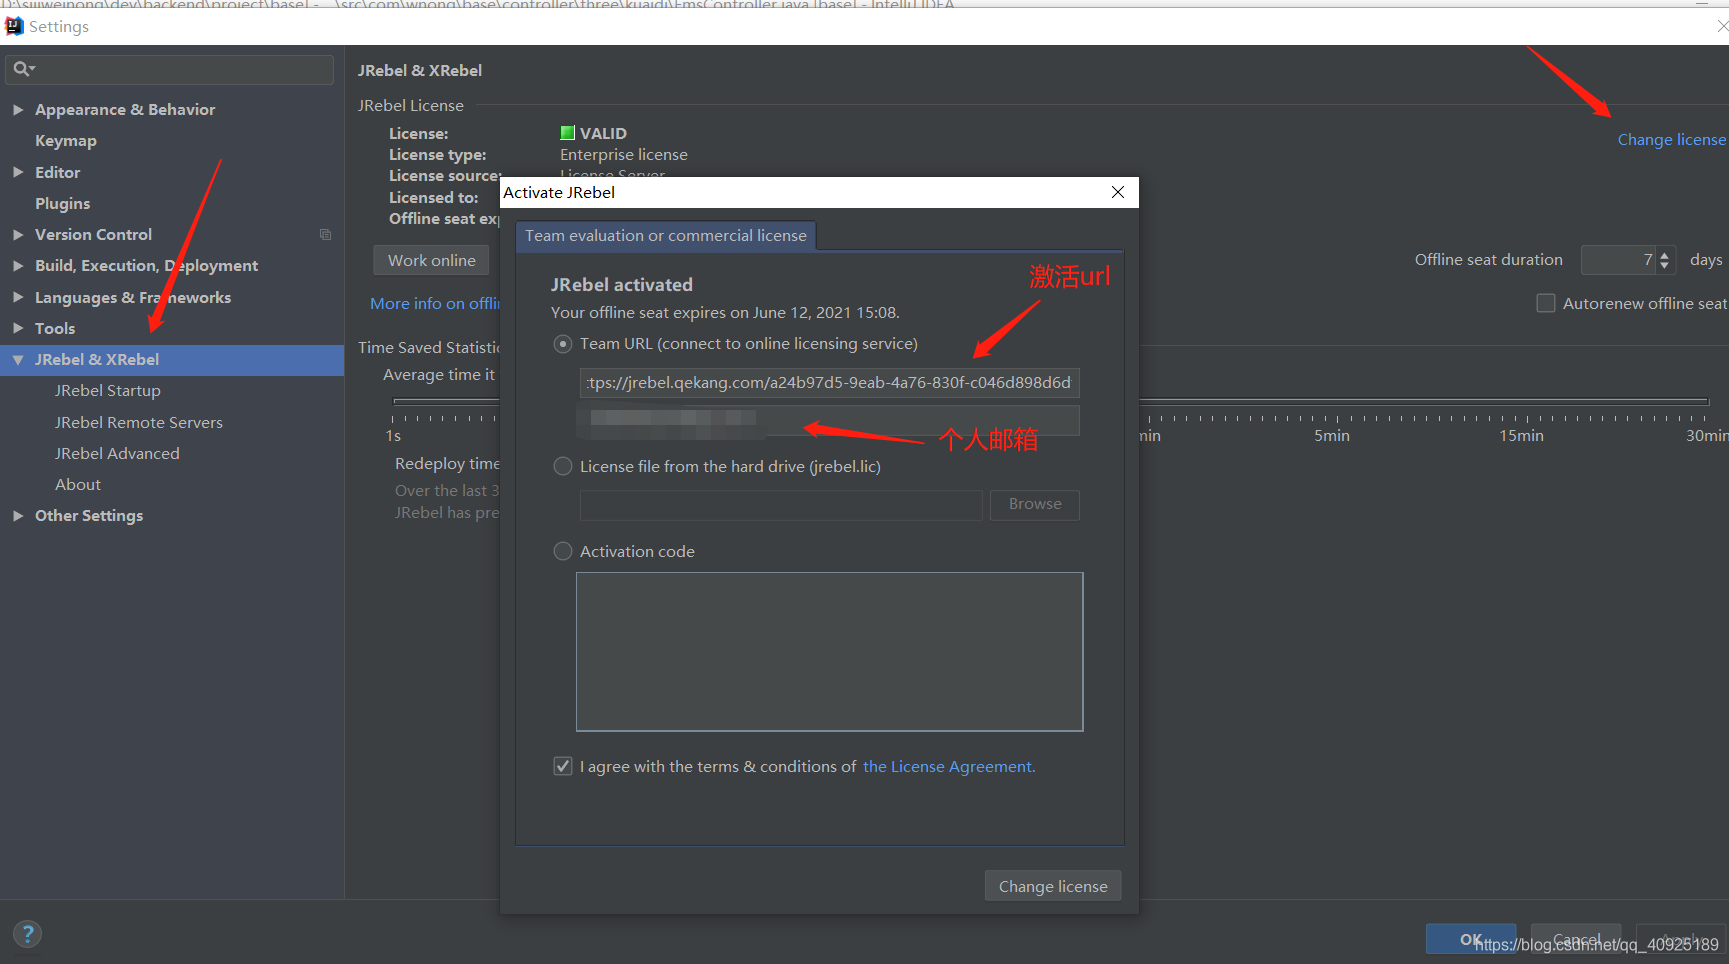This screenshot has width=1729, height=964.
Task: Toggle the License Agreement terms checkbox
Action: [x=563, y=767]
